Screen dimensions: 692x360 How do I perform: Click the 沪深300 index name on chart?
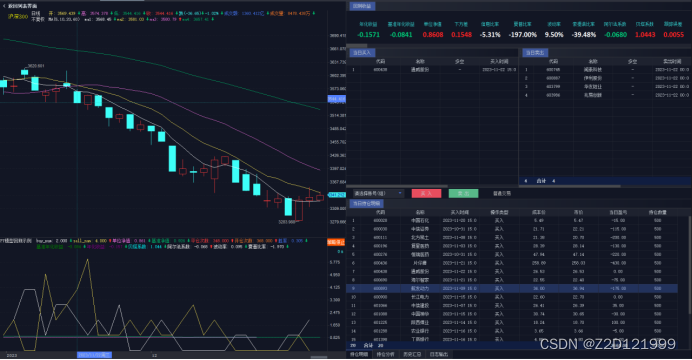coord(18,16)
